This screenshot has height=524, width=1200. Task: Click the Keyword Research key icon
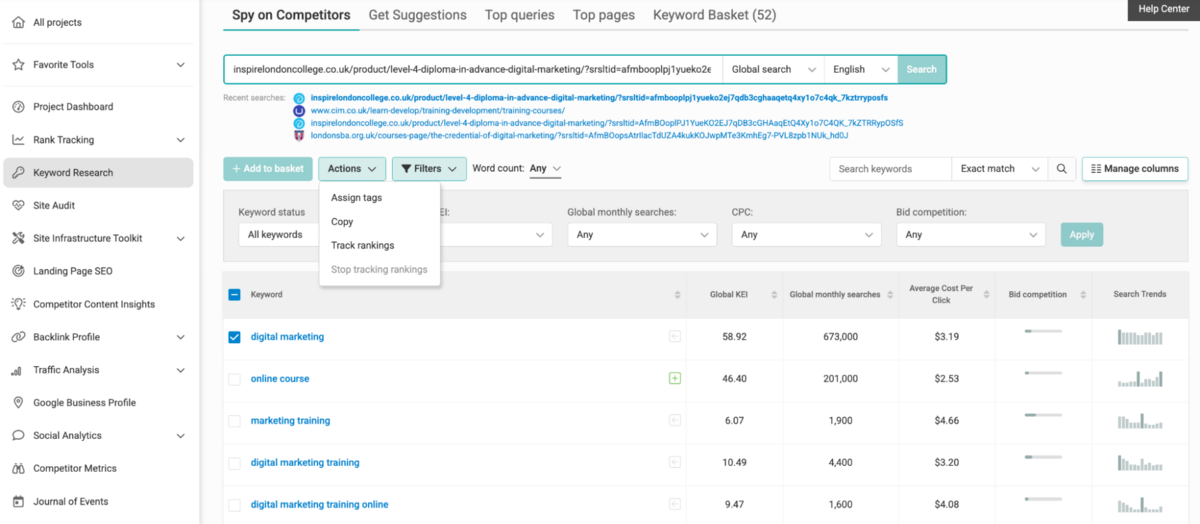point(18,173)
